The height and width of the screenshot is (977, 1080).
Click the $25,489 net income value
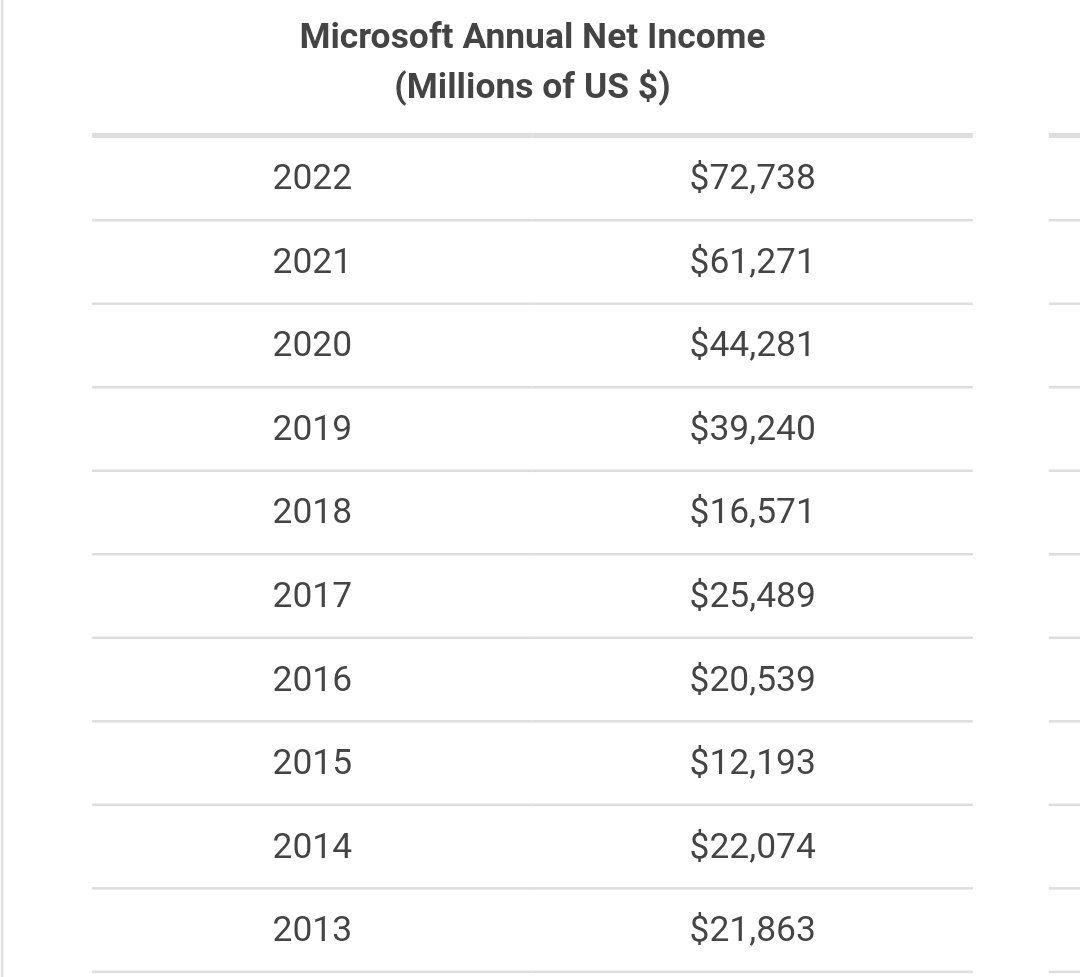(x=752, y=595)
